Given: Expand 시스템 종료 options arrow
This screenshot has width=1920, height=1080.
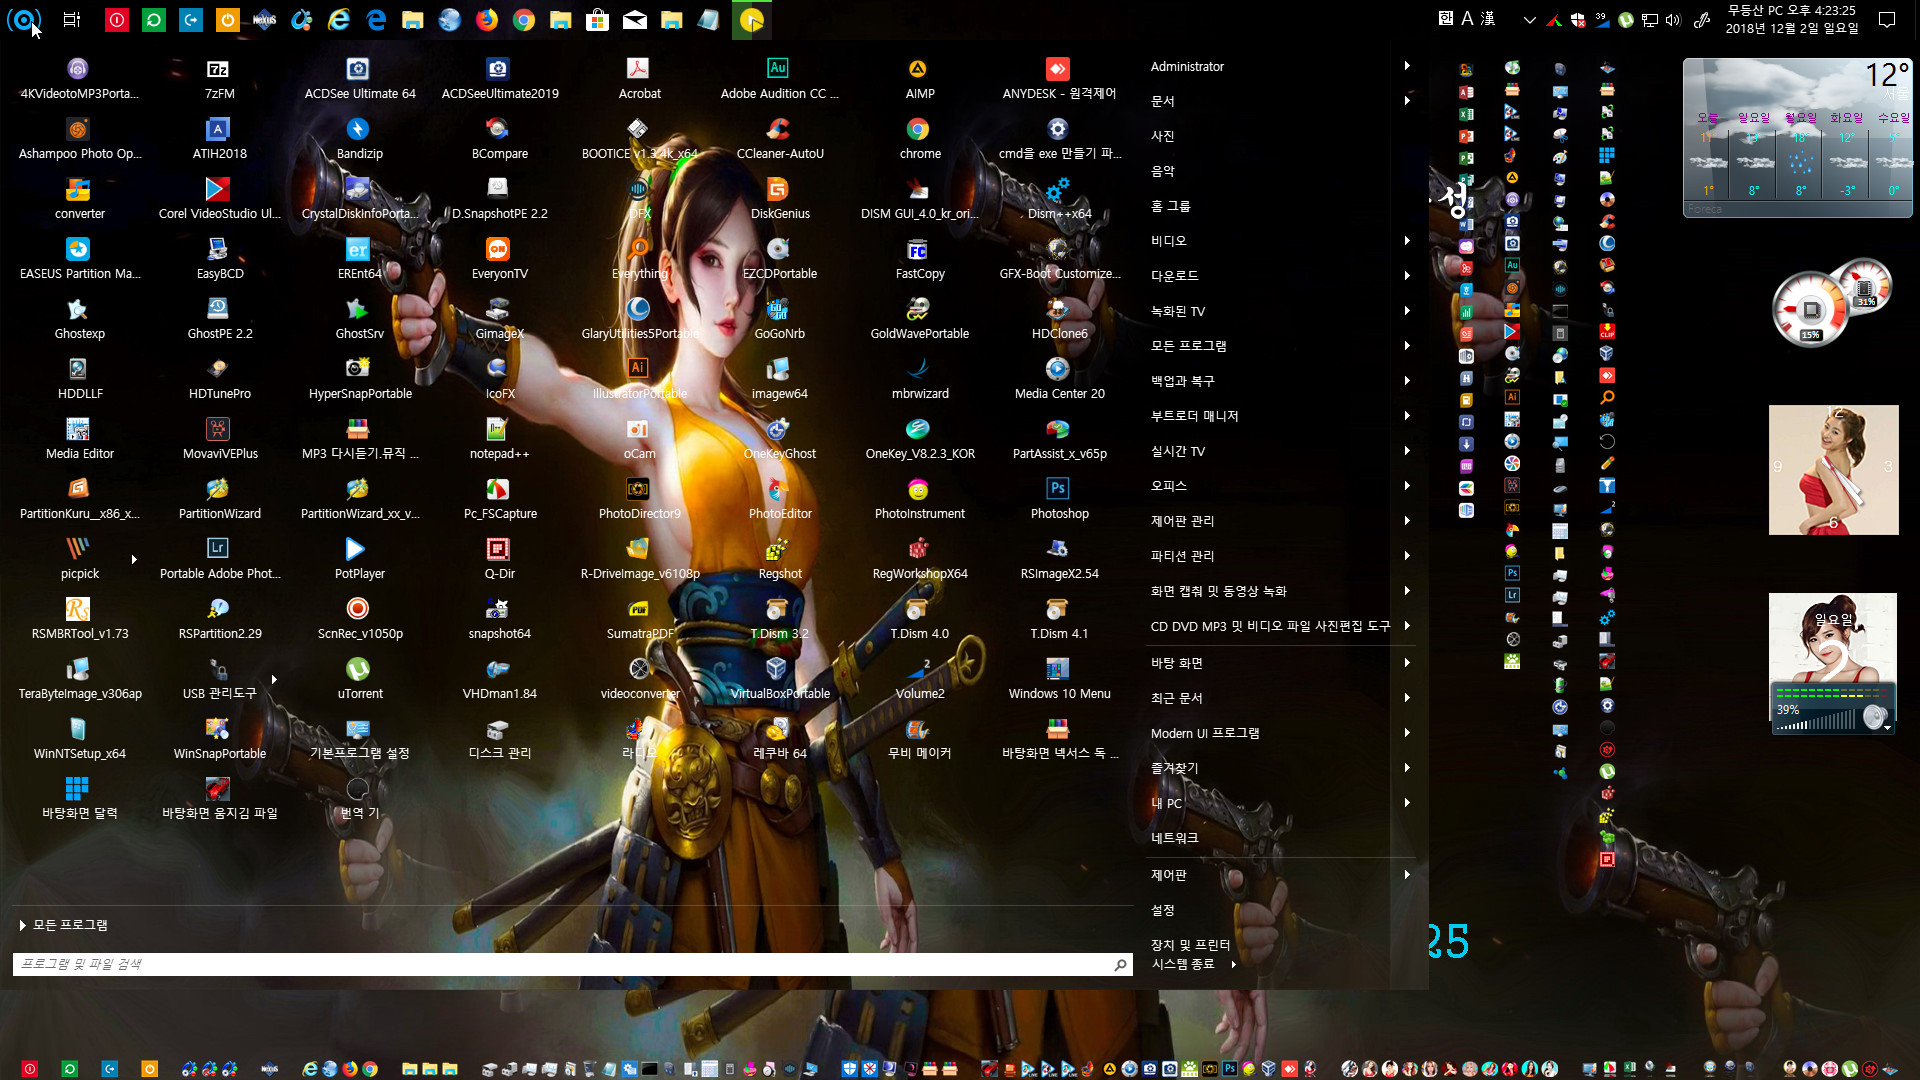Looking at the screenshot, I should click(1234, 964).
